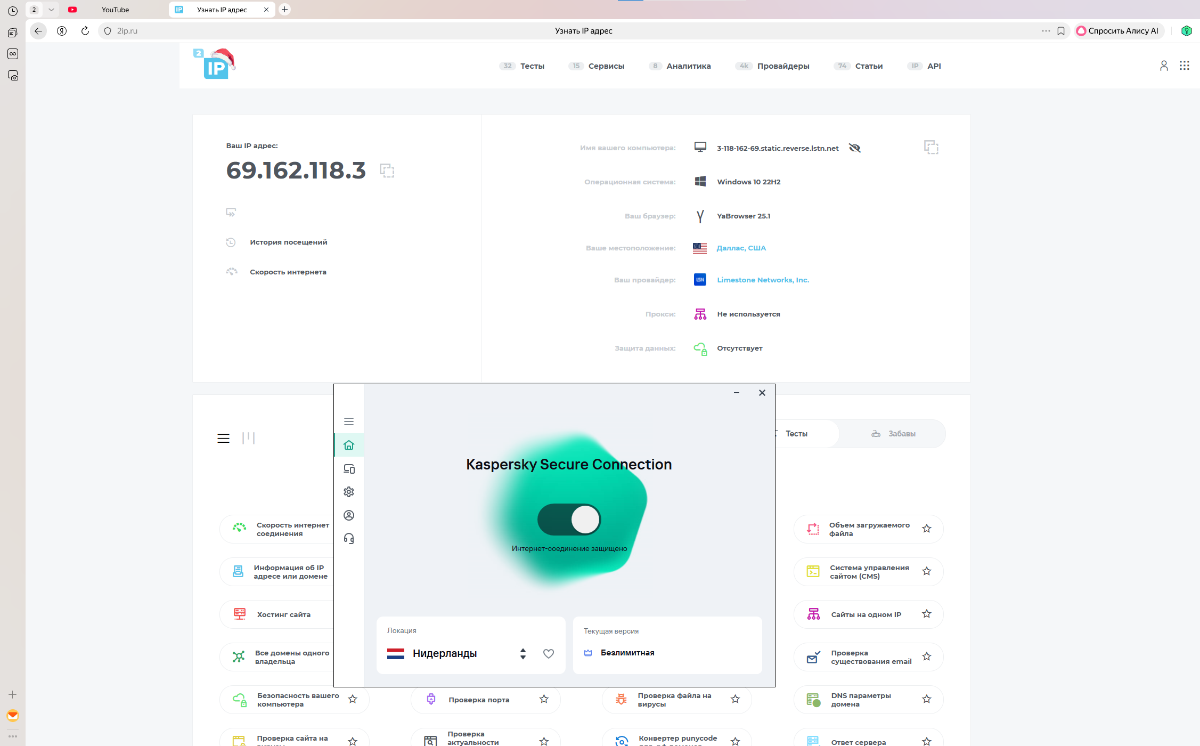The height and width of the screenshot is (746, 1200).
Task: Go back in browser
Action: pyautogui.click(x=39, y=31)
